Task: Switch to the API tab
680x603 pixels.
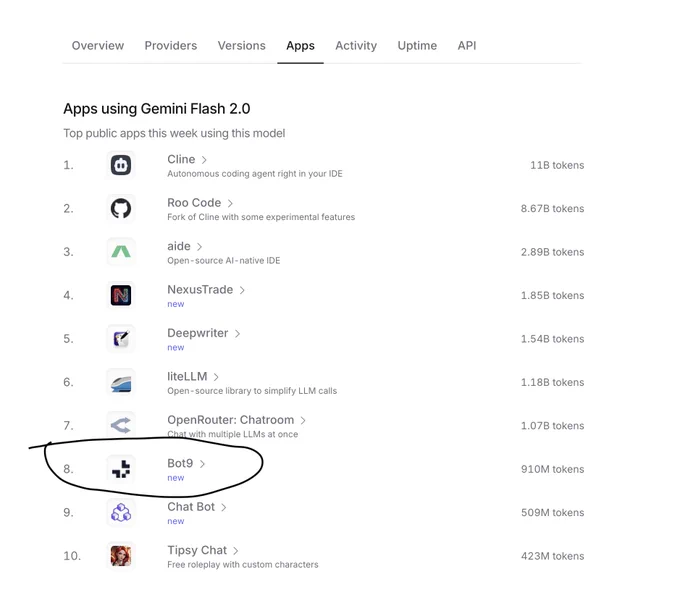Action: coord(467,46)
